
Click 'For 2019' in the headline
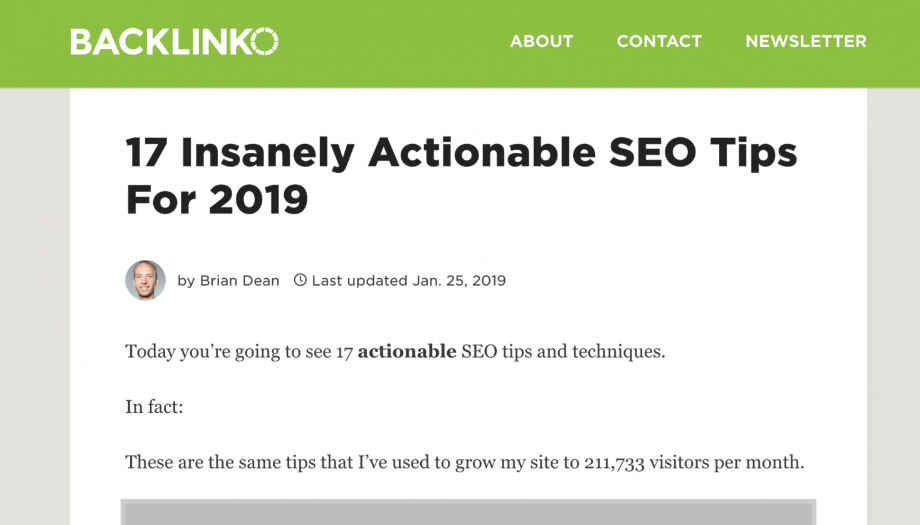217,199
